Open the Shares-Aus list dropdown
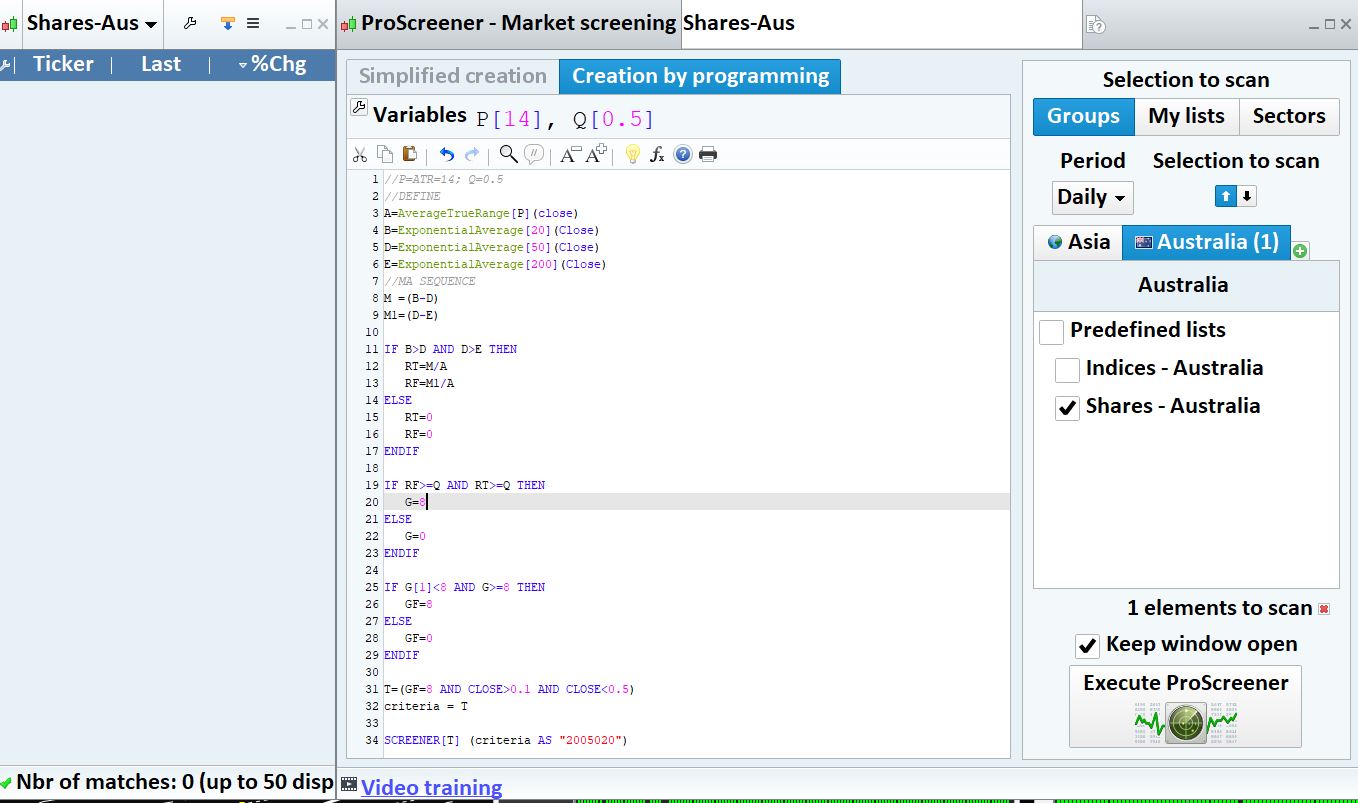This screenshot has width=1358, height=803. coord(92,23)
